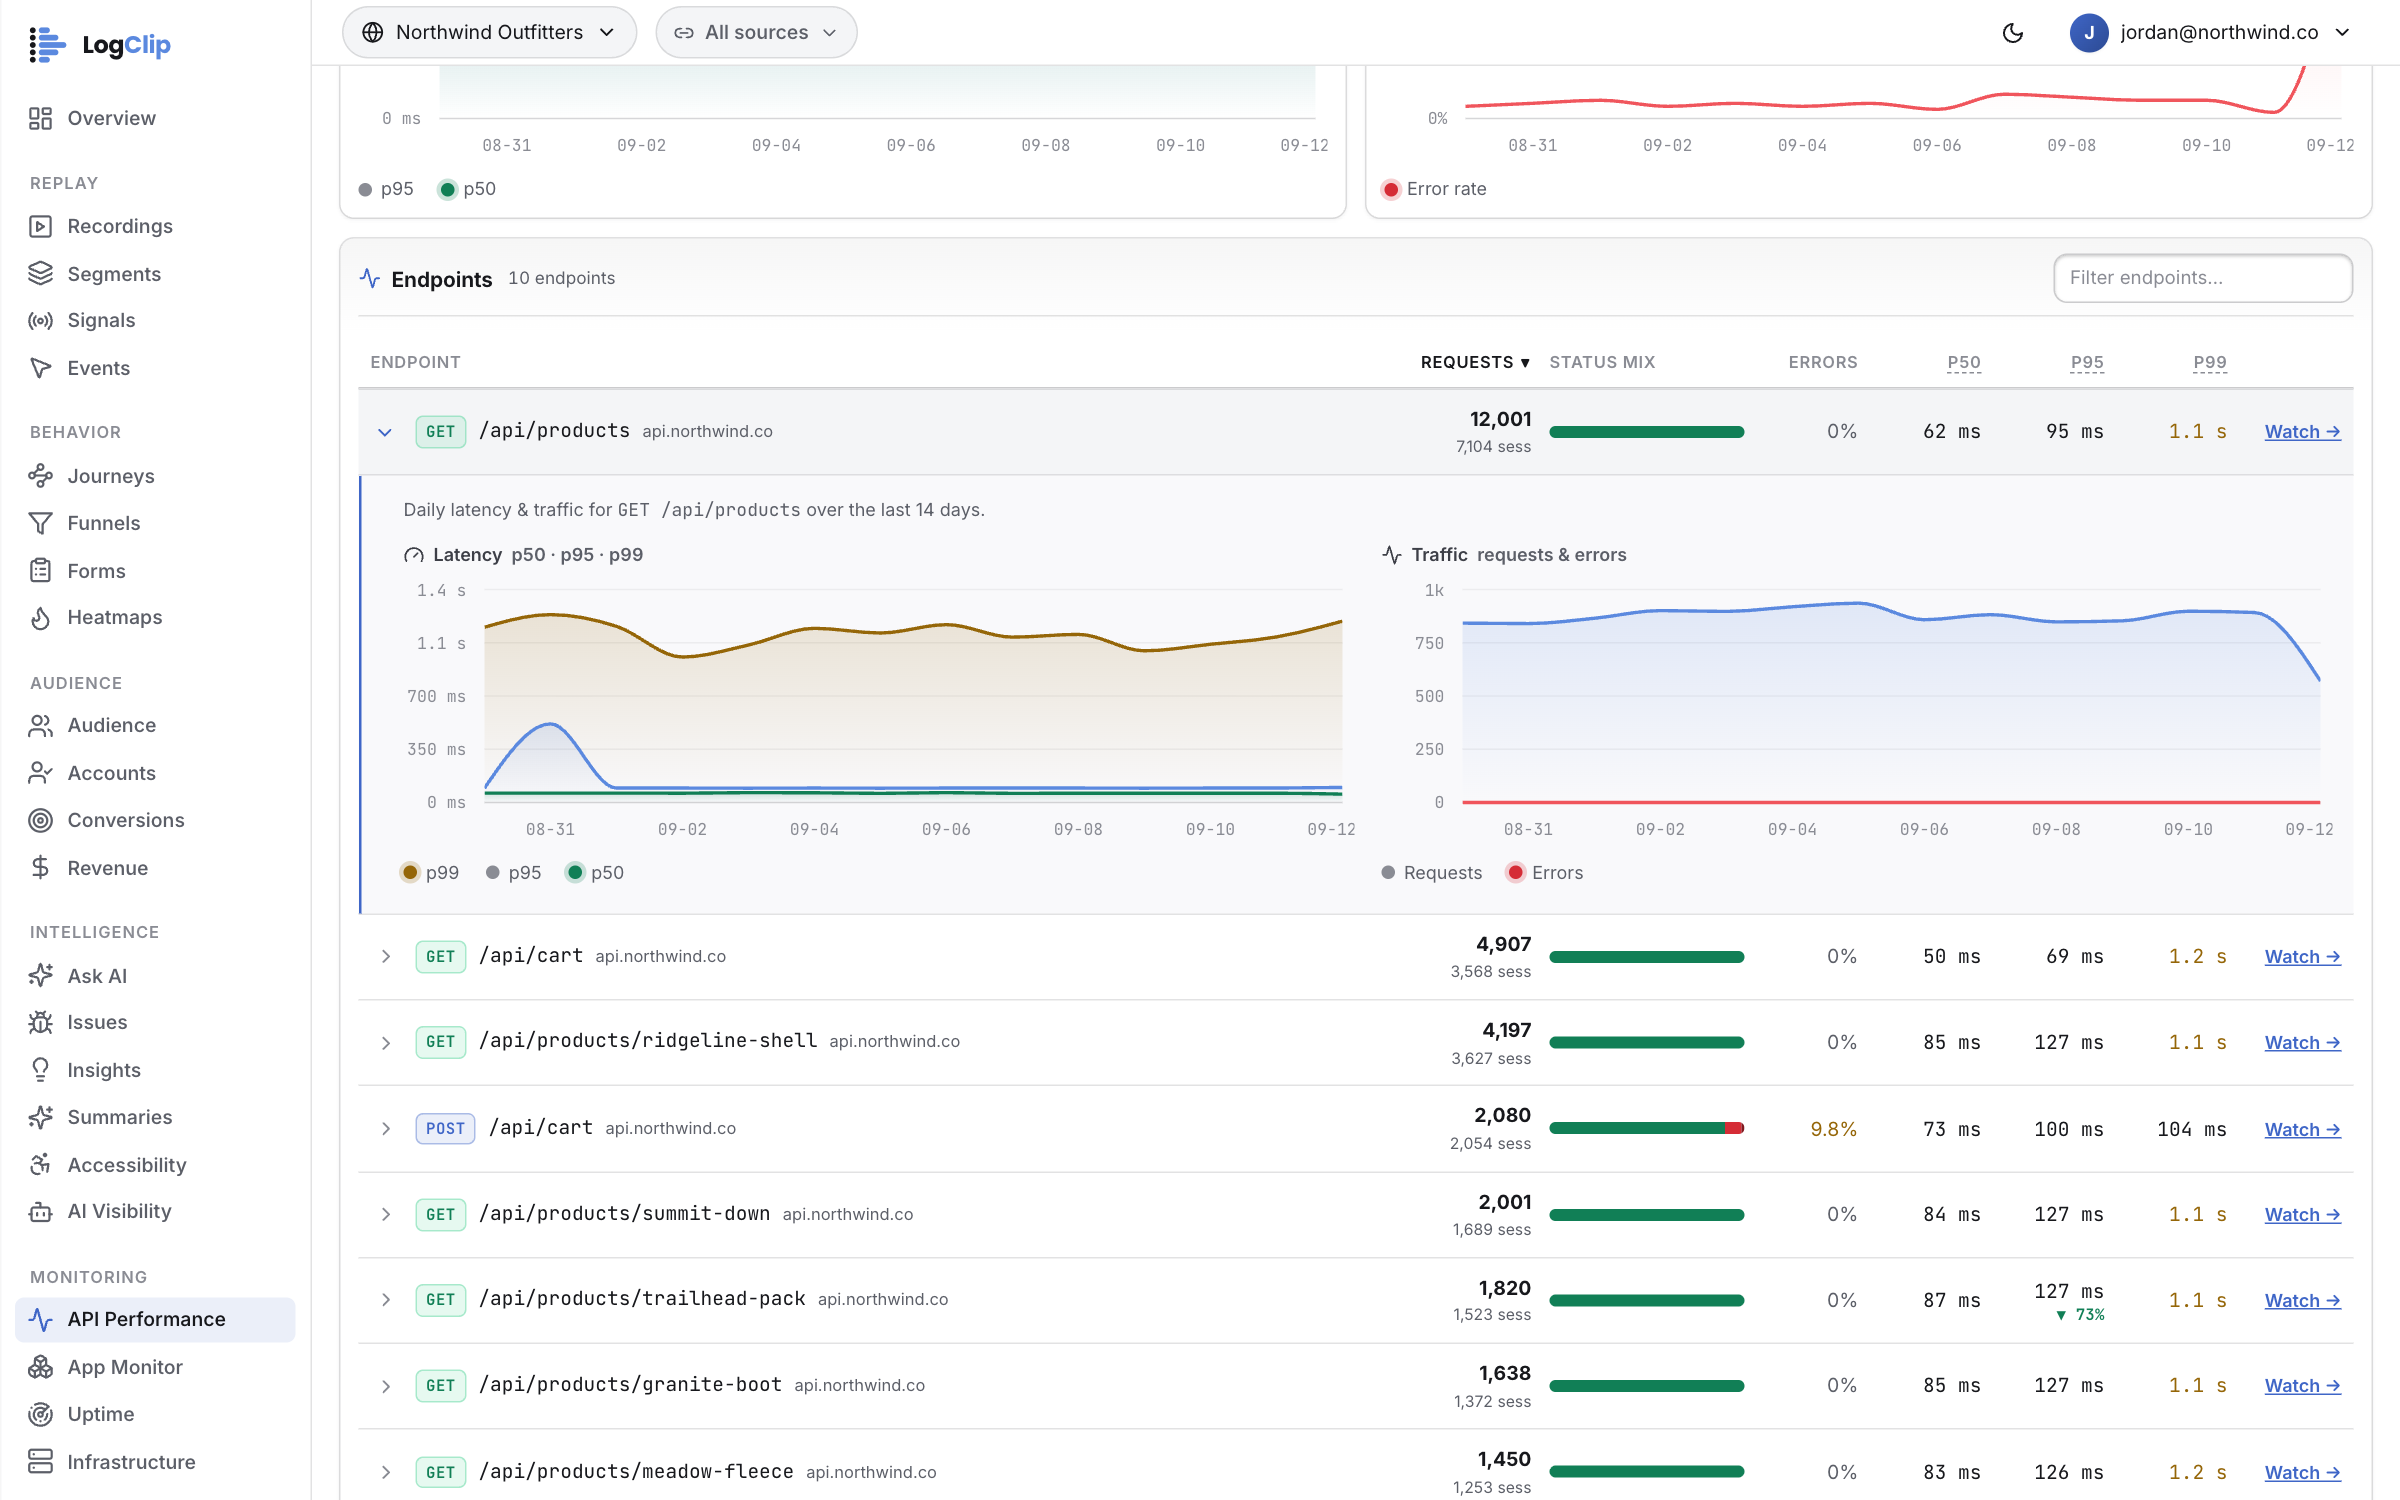Click the /api/products/ridgeline-shell status mix bar
Viewport: 2400px width, 1500px height.
tap(1646, 1043)
